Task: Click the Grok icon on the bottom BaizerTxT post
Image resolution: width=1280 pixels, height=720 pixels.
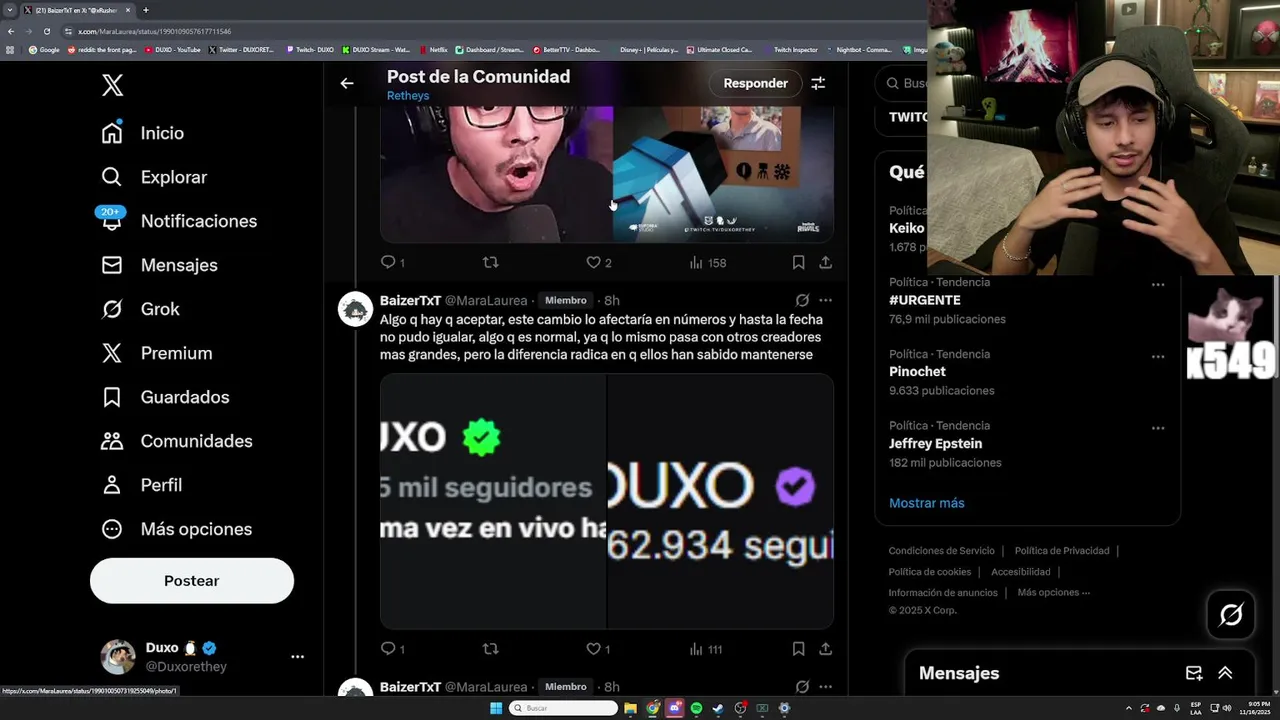Action: coord(802,687)
